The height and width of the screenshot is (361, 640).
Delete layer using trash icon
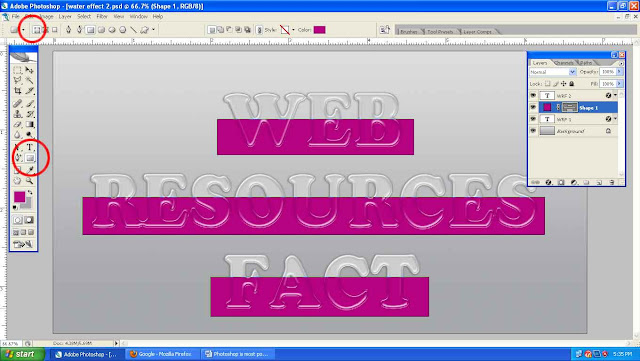click(611, 183)
